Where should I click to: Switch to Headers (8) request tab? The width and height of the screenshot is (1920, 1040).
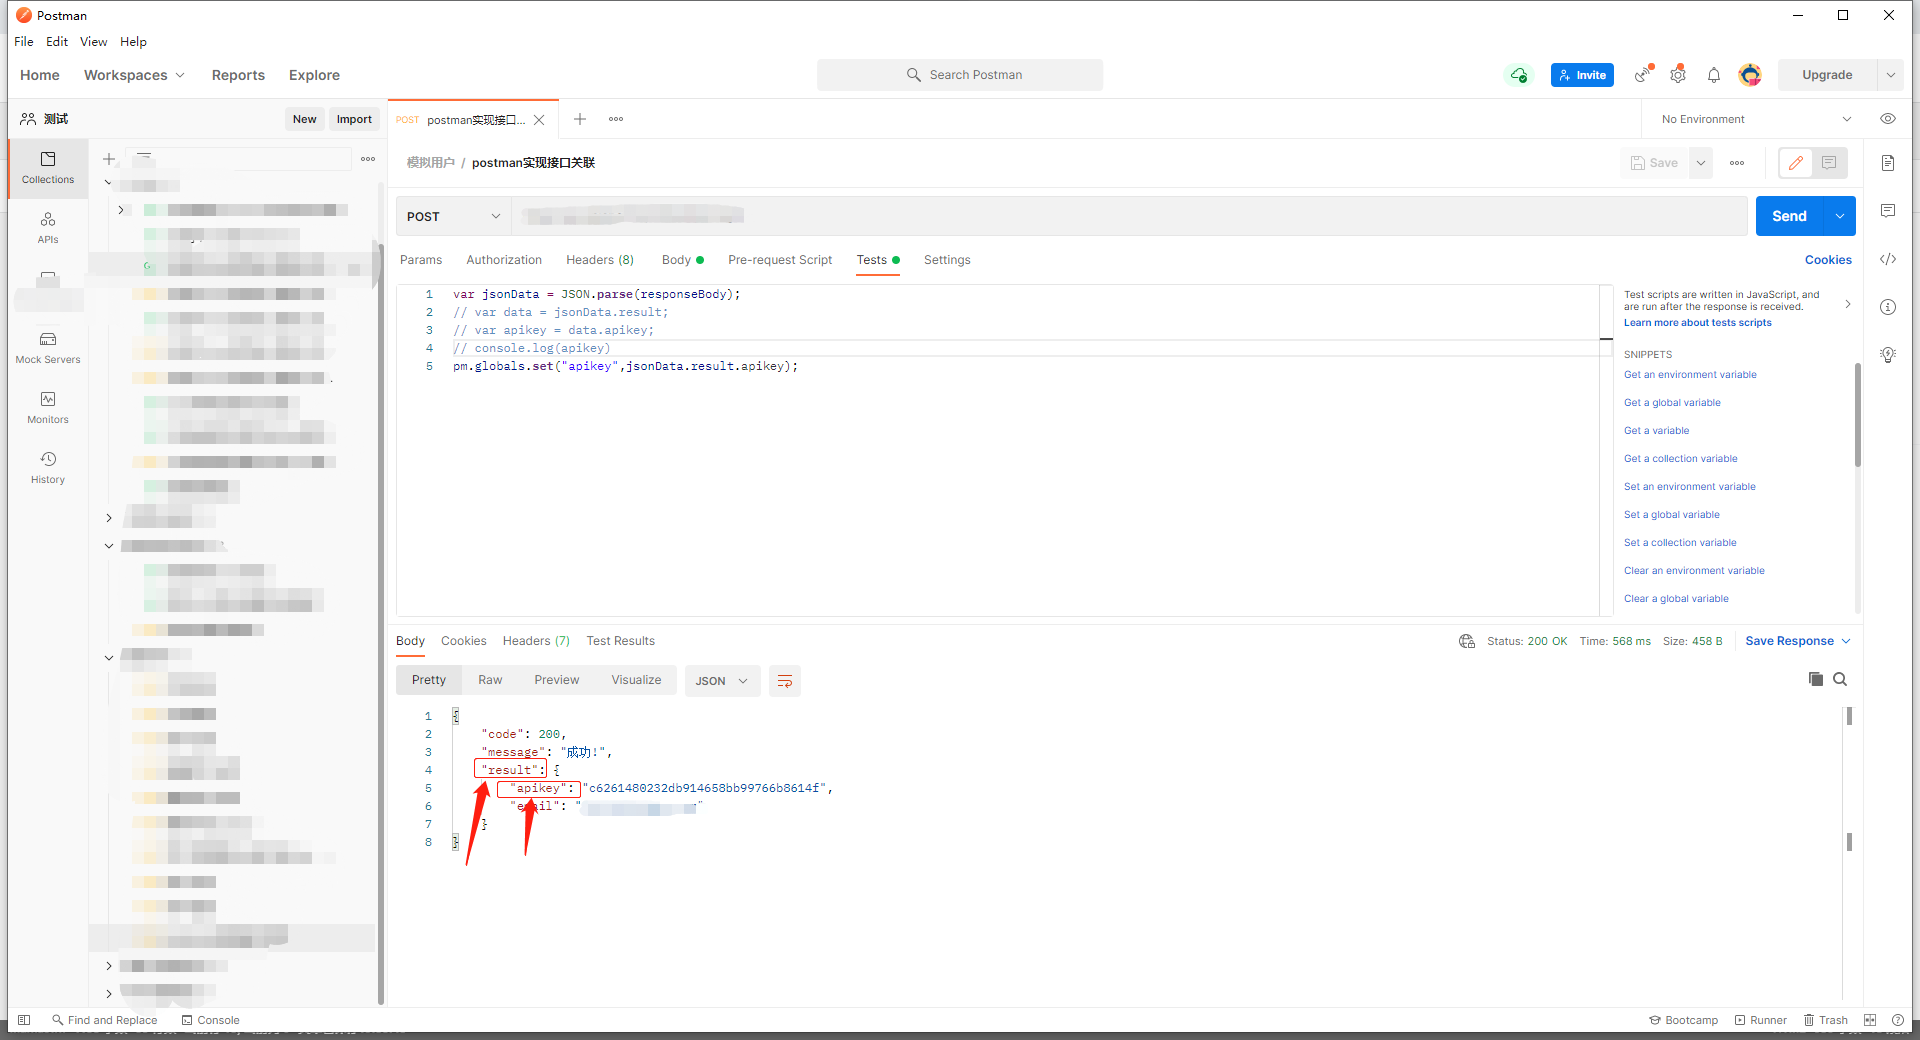600,260
